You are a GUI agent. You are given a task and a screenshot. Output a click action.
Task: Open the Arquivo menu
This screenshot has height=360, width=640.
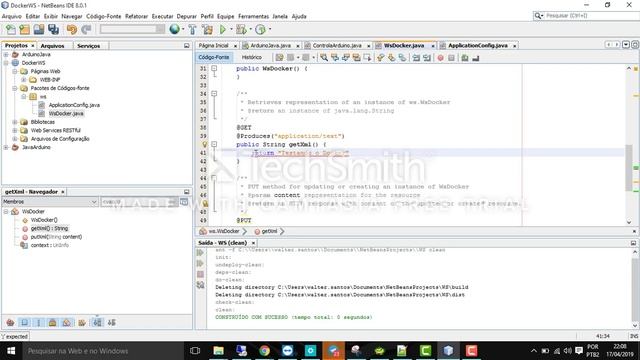pyautogui.click(x=11, y=16)
